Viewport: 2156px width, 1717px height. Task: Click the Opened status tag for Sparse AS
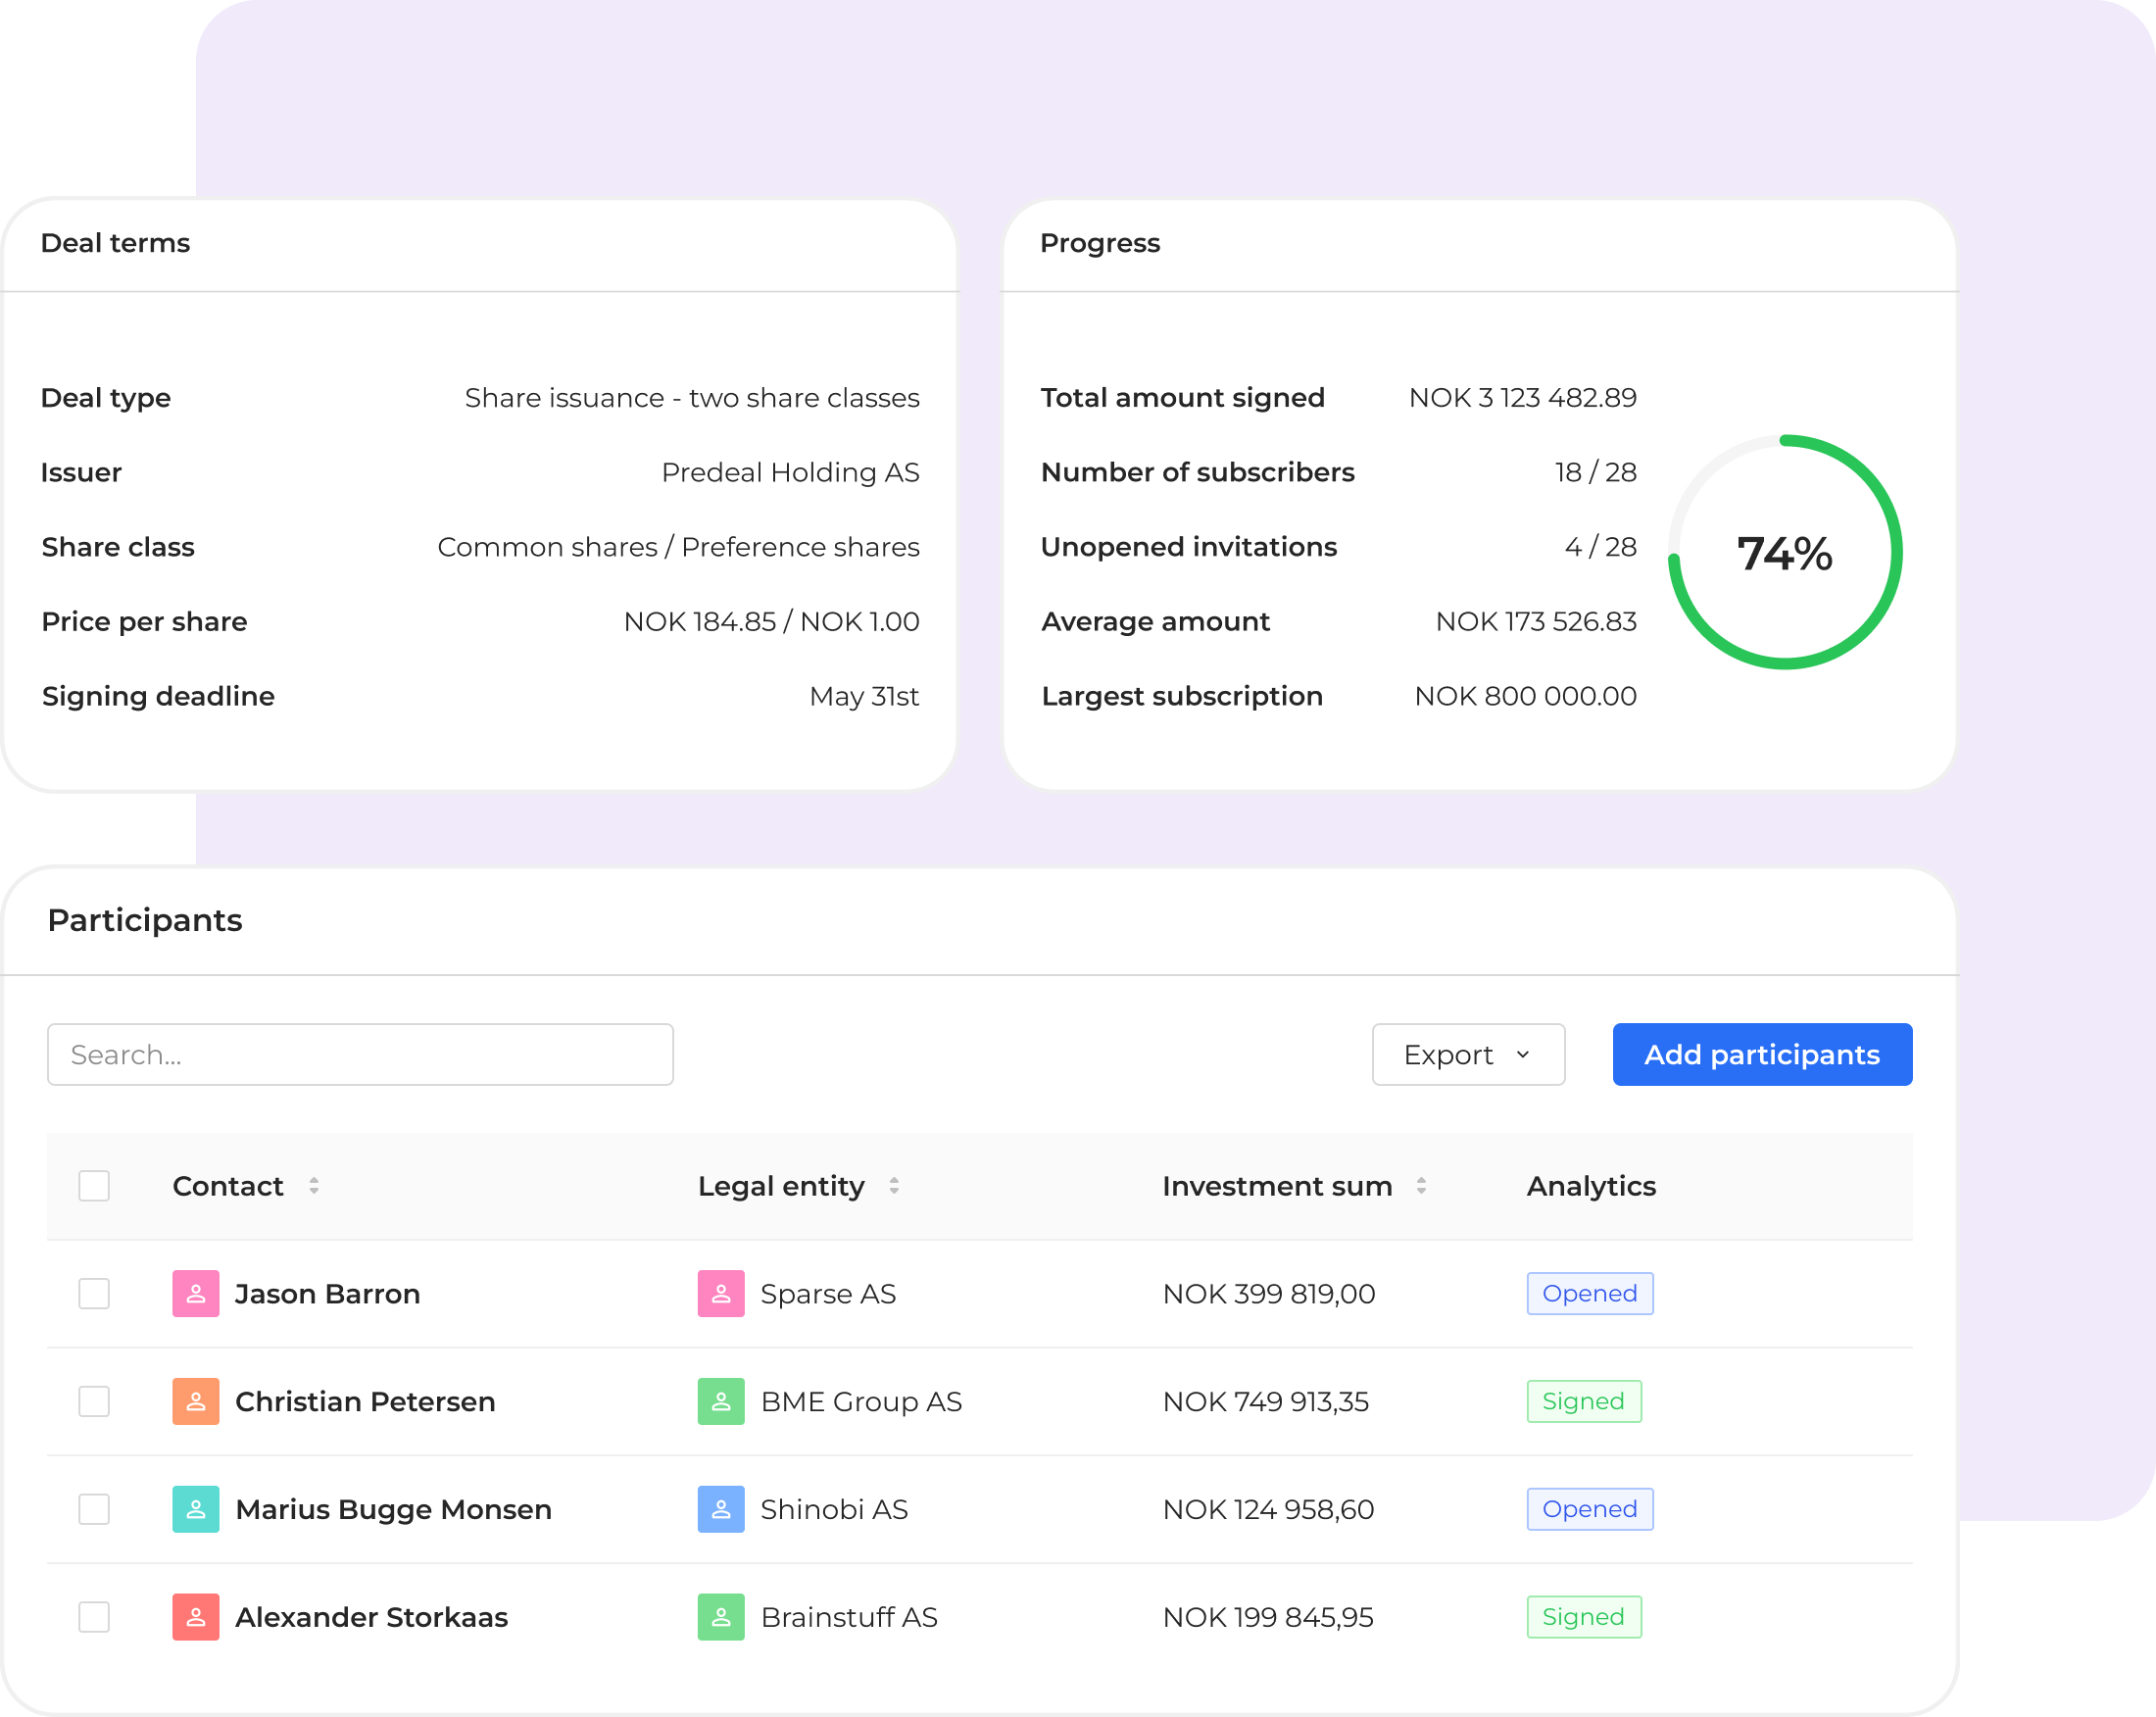[1589, 1293]
